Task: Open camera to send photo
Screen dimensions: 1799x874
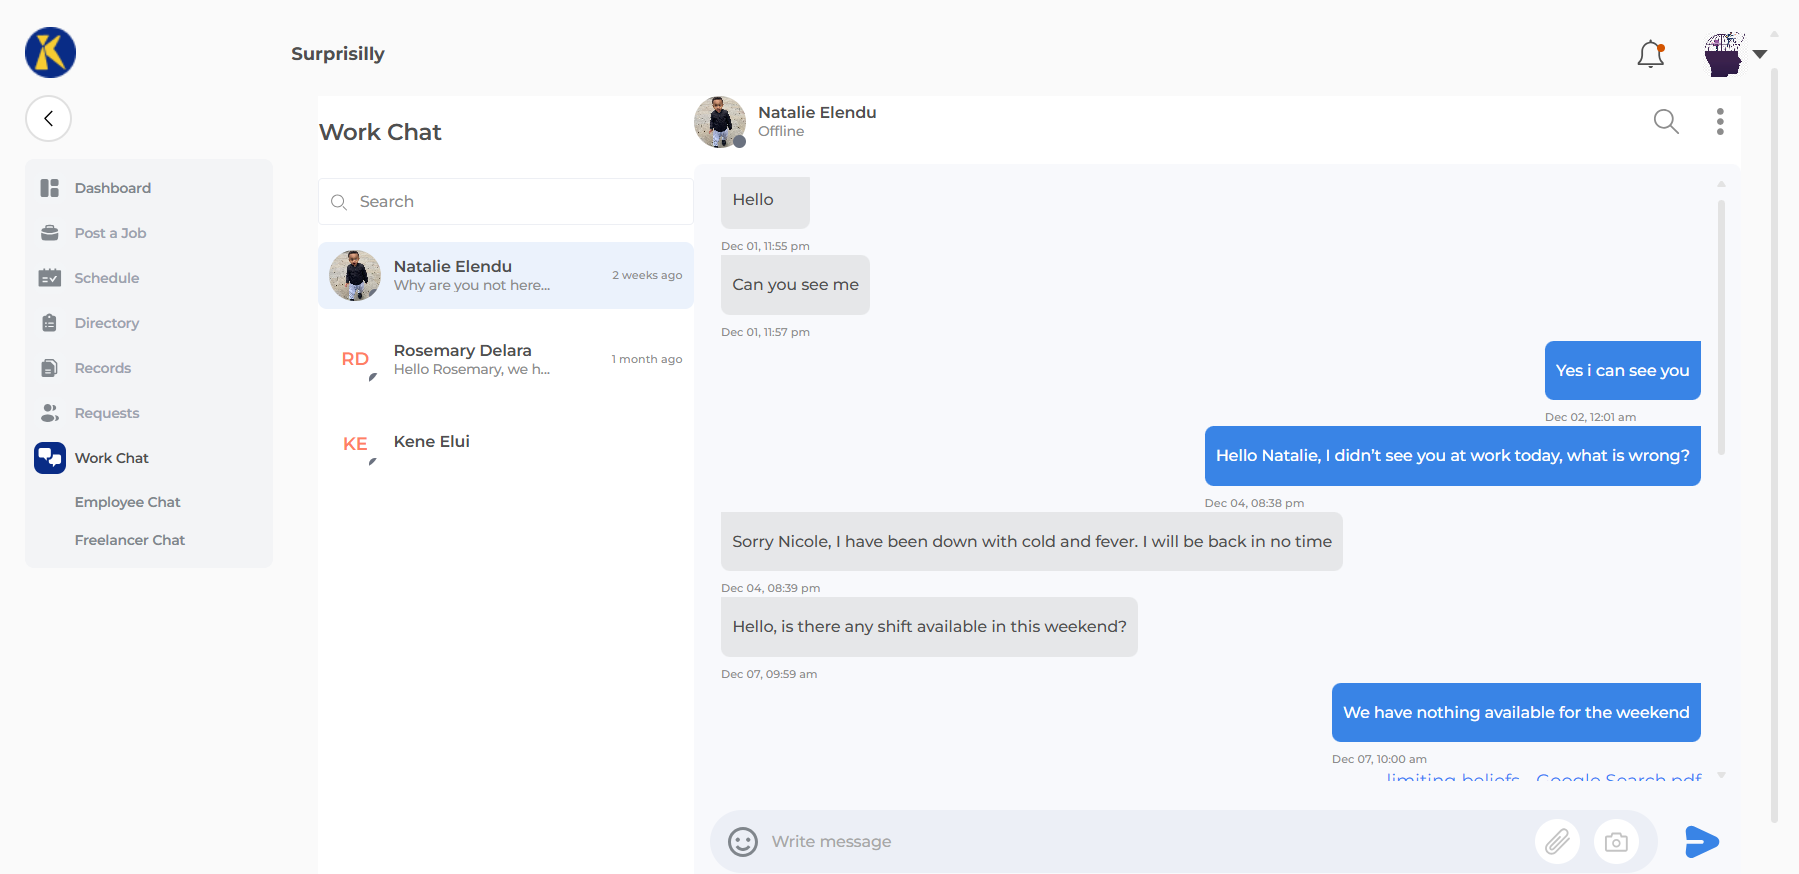Action: point(1616,842)
